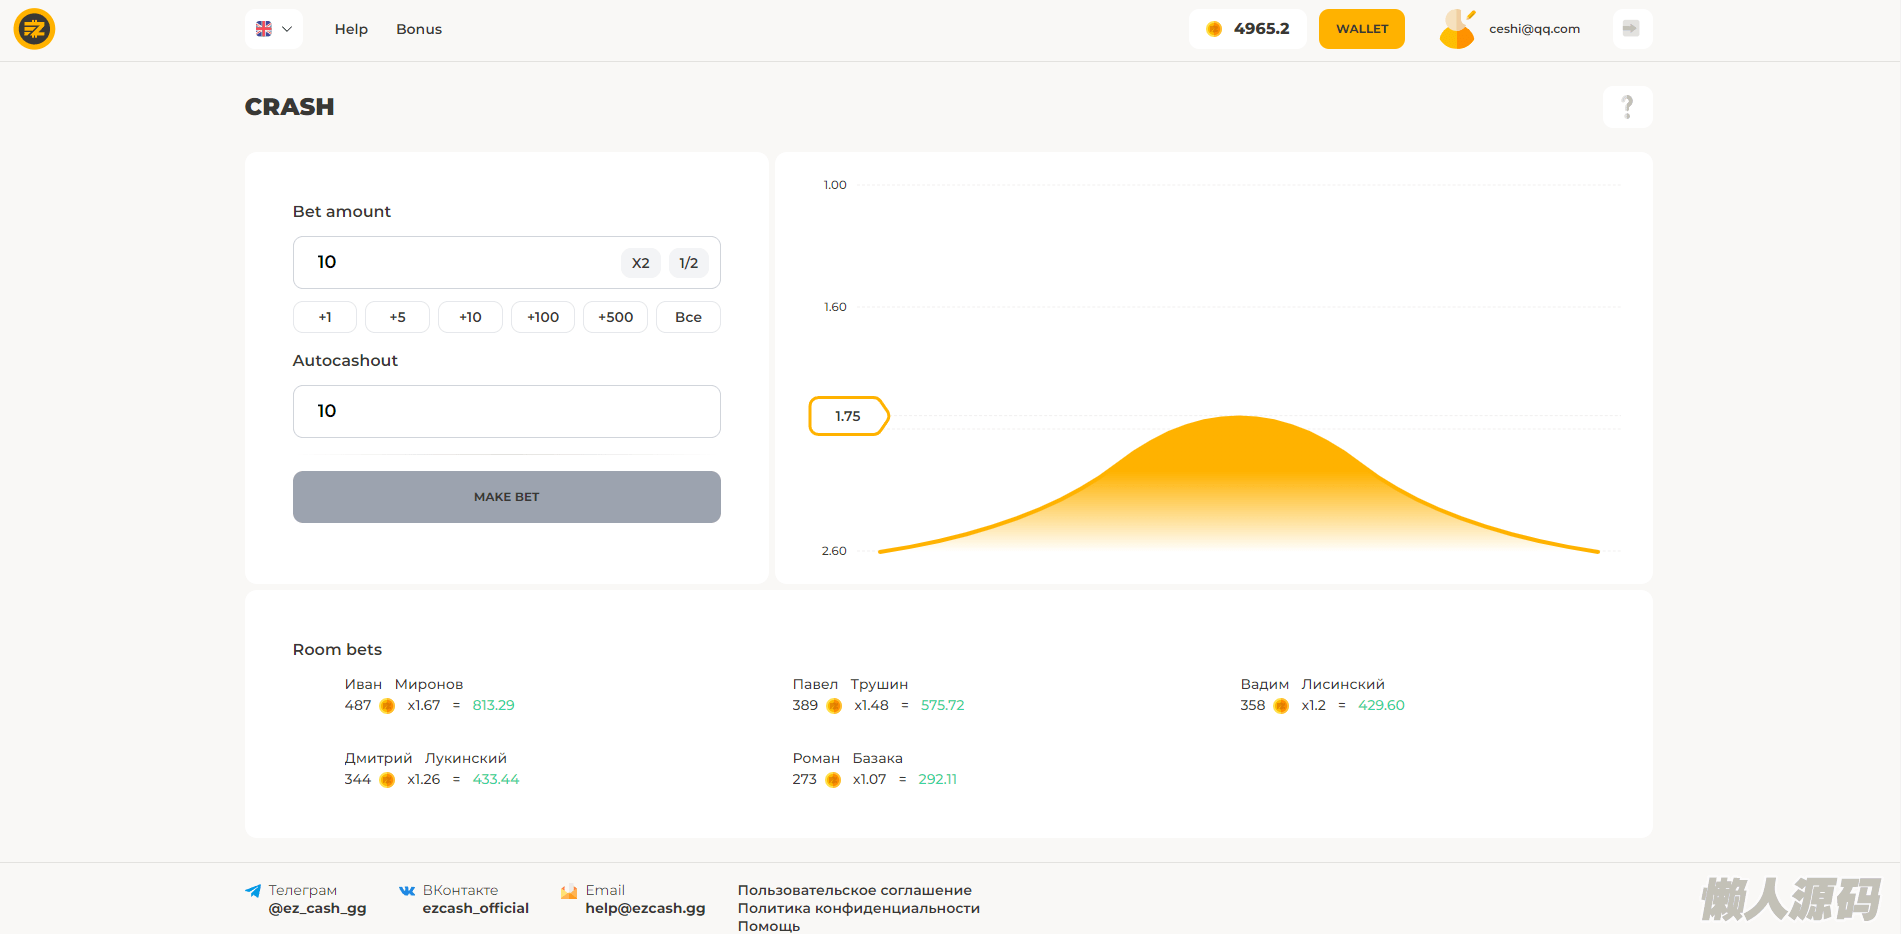1901x934 pixels.
Task: Halve the bet with 1/2 button
Action: click(688, 263)
